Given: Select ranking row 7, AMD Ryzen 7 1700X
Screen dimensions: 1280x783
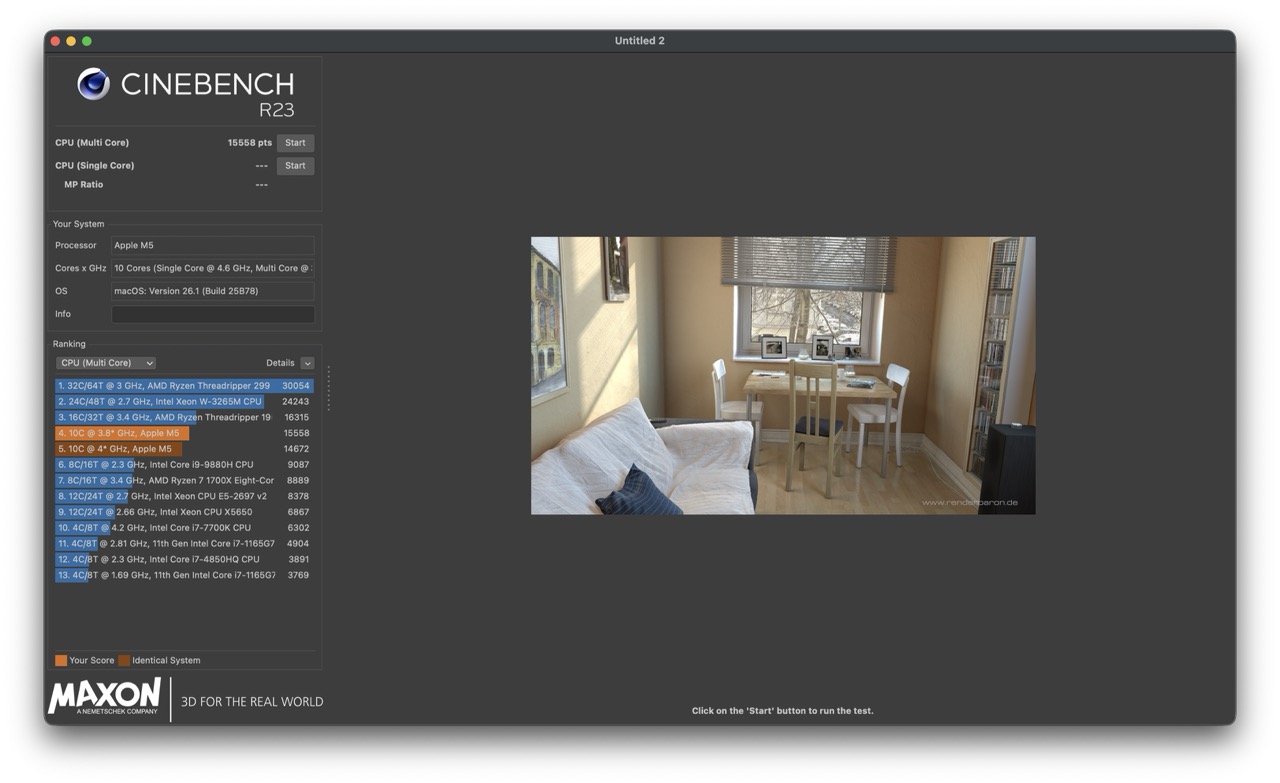Looking at the screenshot, I should 184,481.
